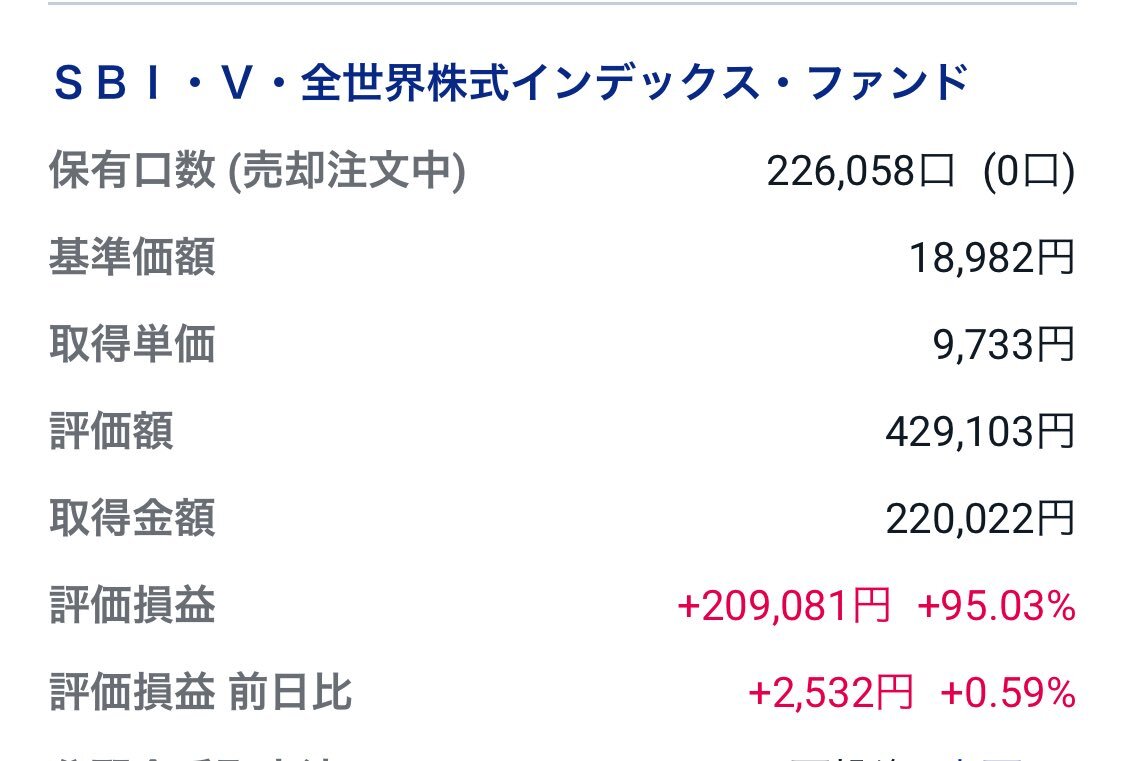
Task: Select the +2,532円 daily change value
Action: point(831,692)
